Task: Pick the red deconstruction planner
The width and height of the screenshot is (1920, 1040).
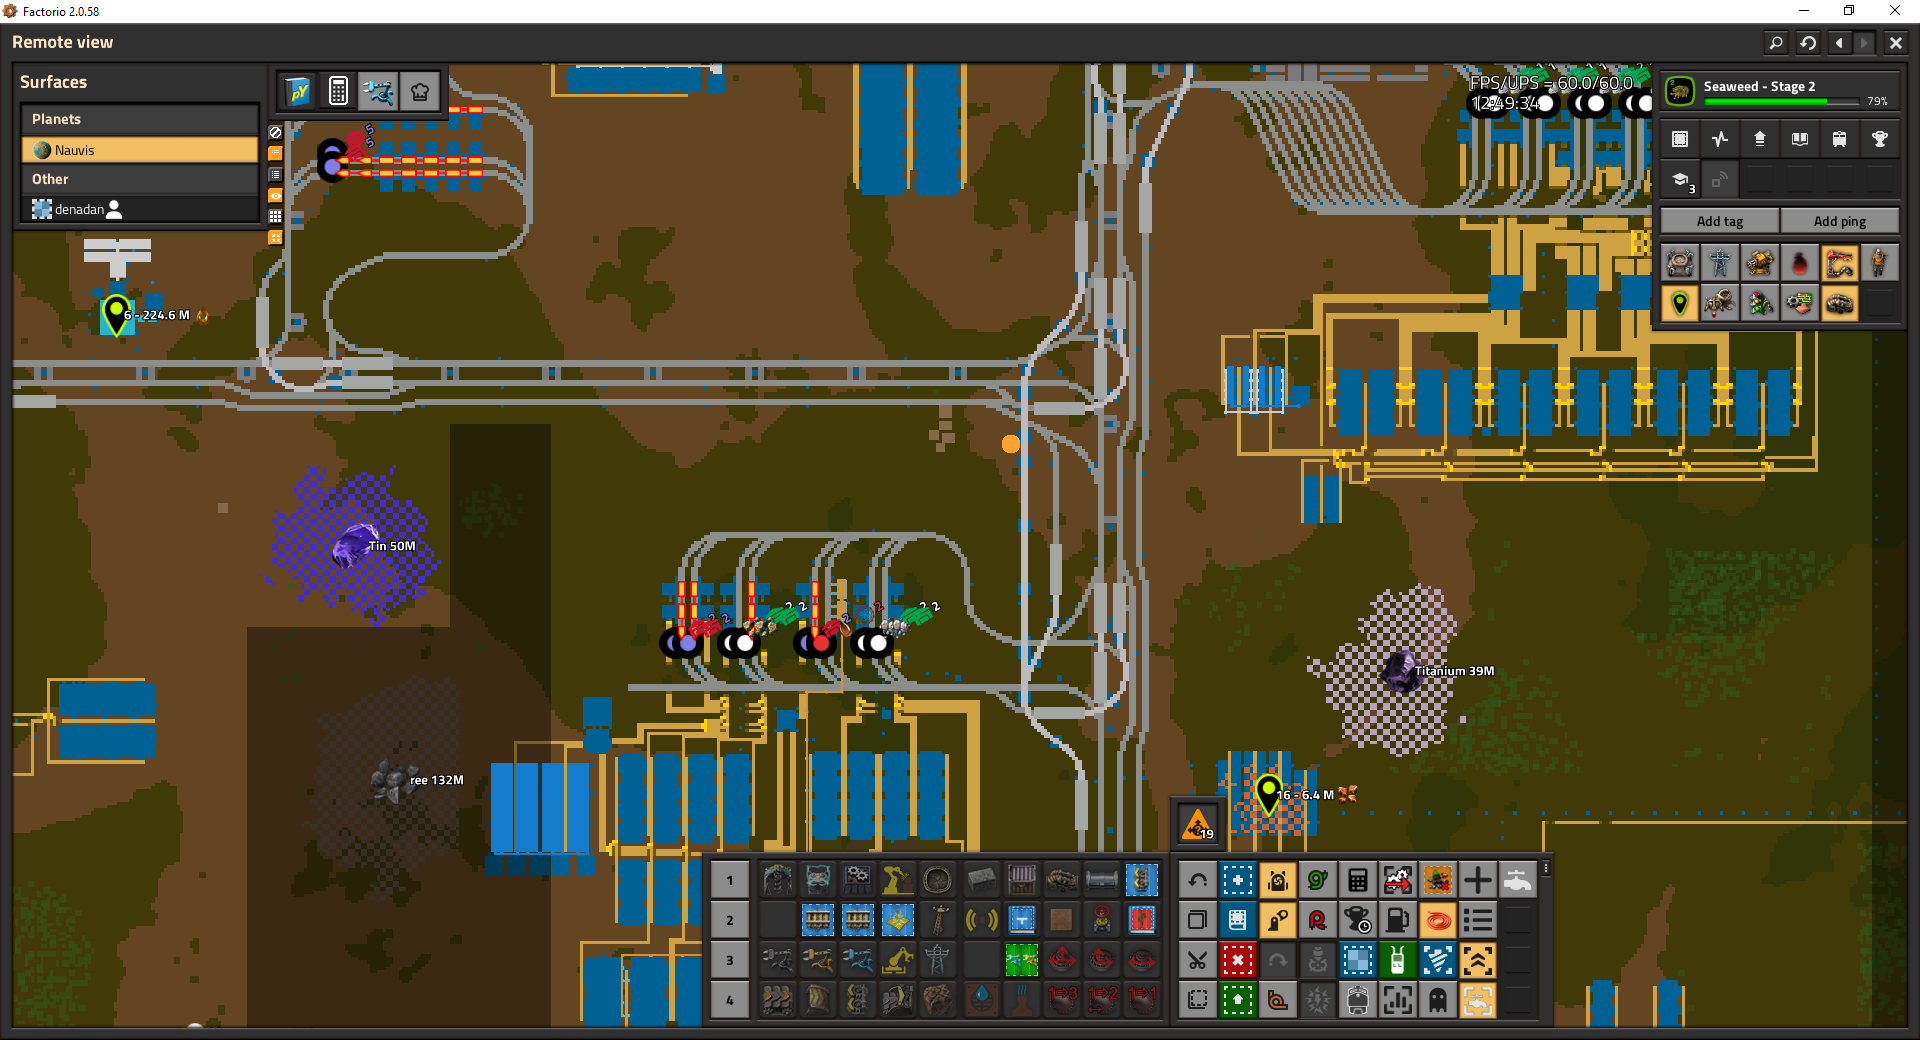Action: pyautogui.click(x=1238, y=961)
